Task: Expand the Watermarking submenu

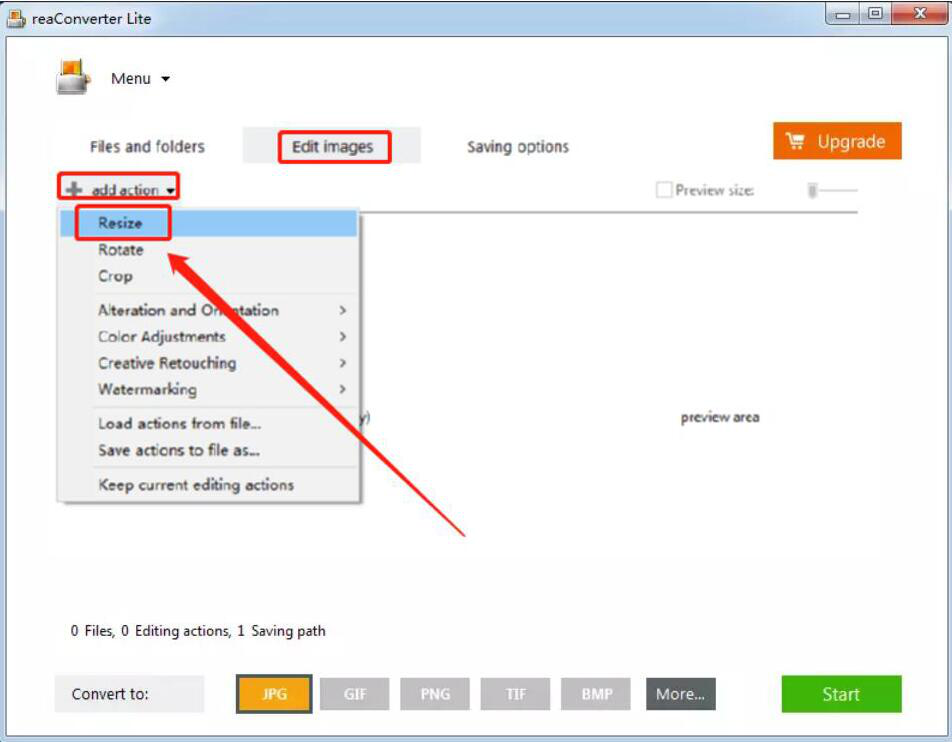Action: 209,389
